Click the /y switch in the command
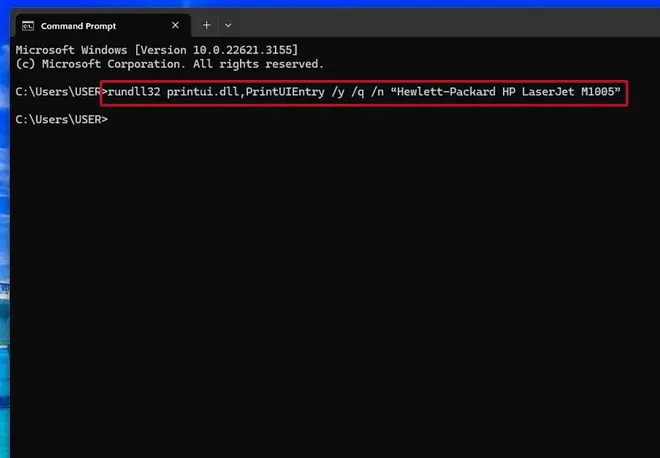The width and height of the screenshot is (660, 458). [x=339, y=92]
